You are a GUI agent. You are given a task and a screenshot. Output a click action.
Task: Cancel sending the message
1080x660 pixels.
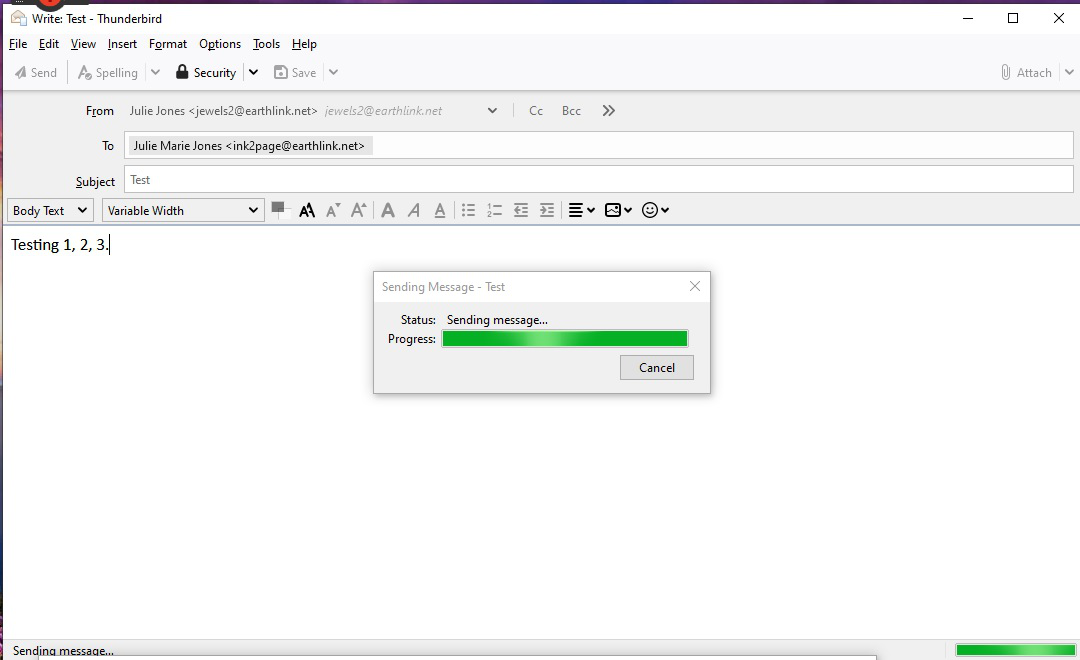click(x=656, y=367)
